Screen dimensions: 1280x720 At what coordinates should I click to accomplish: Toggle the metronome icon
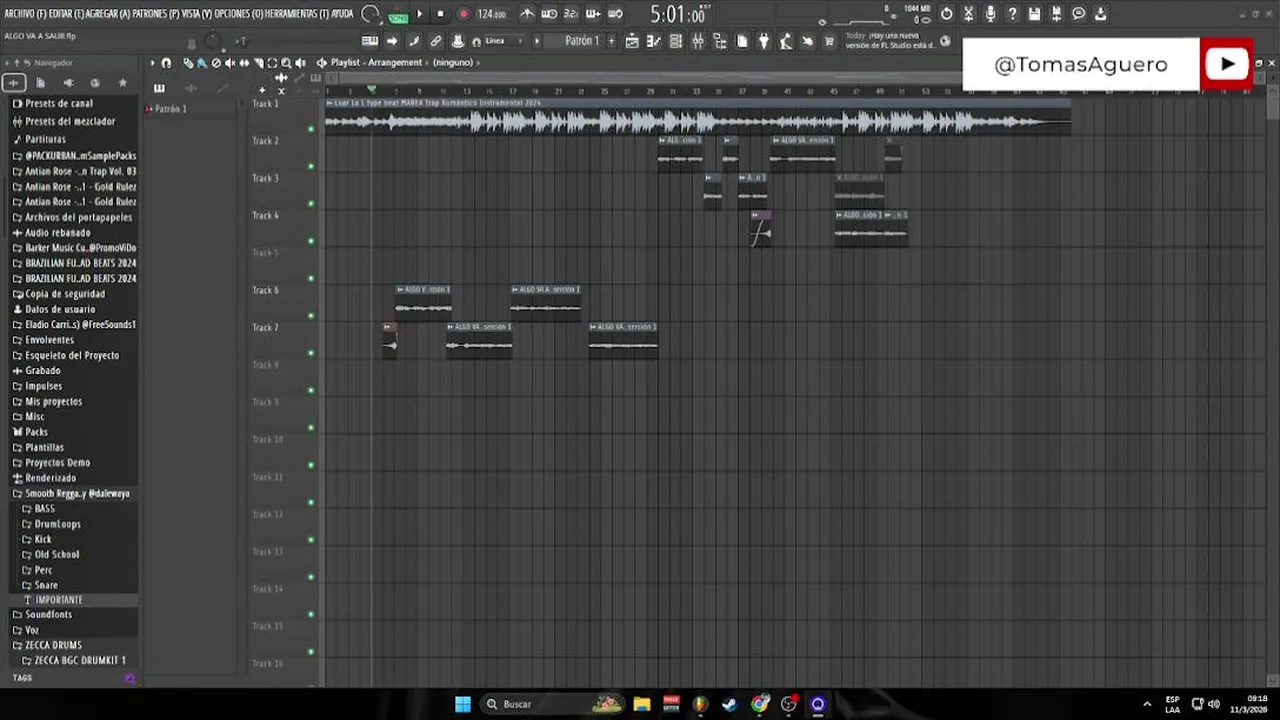[527, 14]
